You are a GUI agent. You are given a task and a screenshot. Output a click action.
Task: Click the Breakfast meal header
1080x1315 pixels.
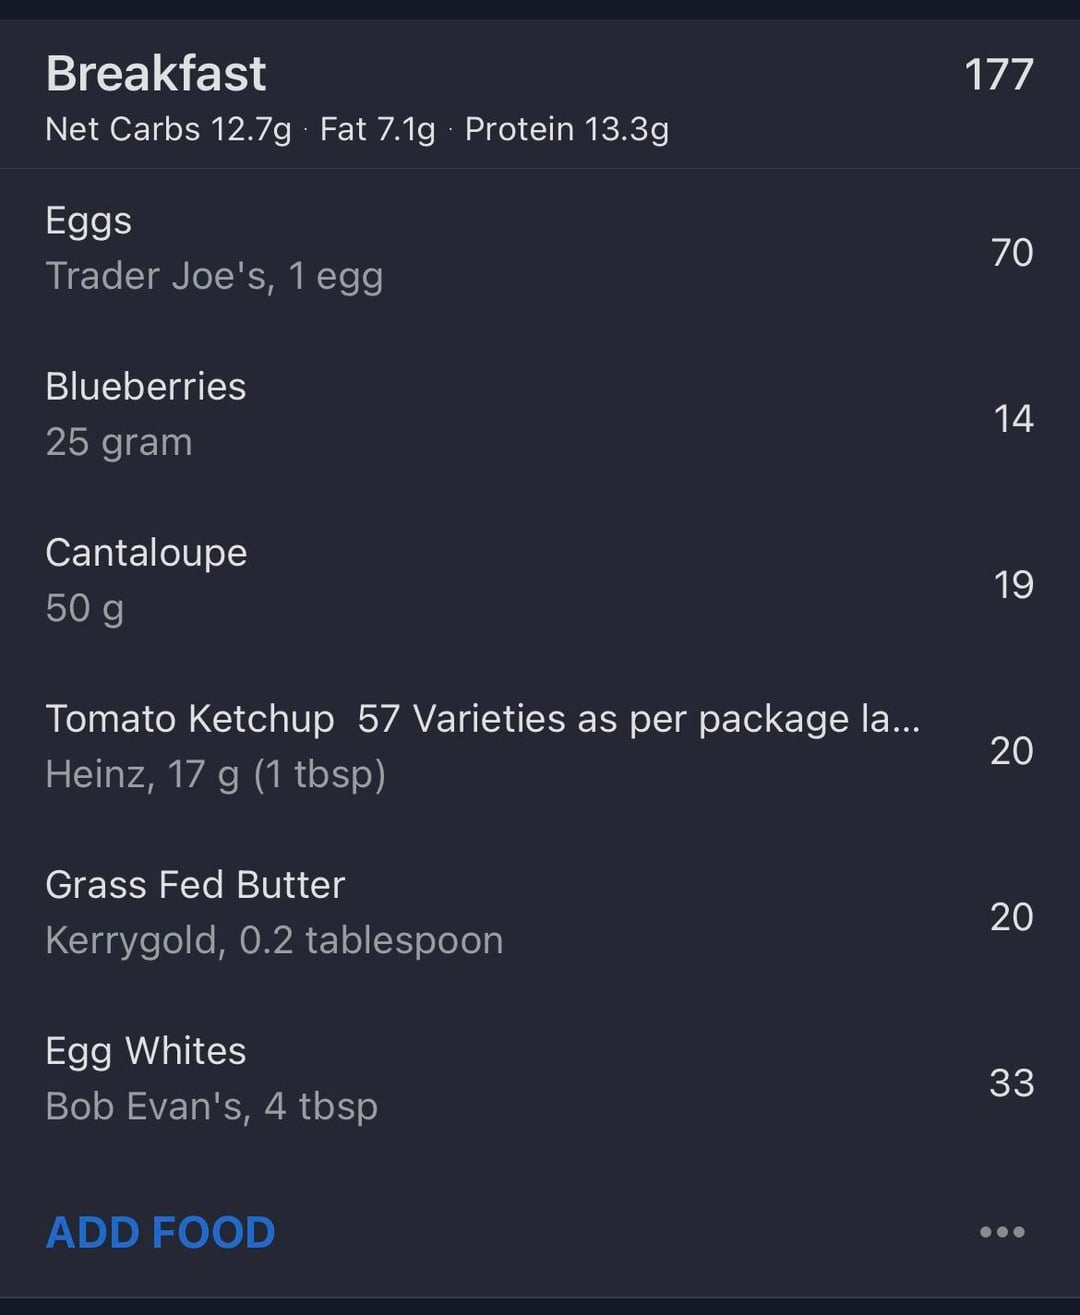[x=156, y=74]
